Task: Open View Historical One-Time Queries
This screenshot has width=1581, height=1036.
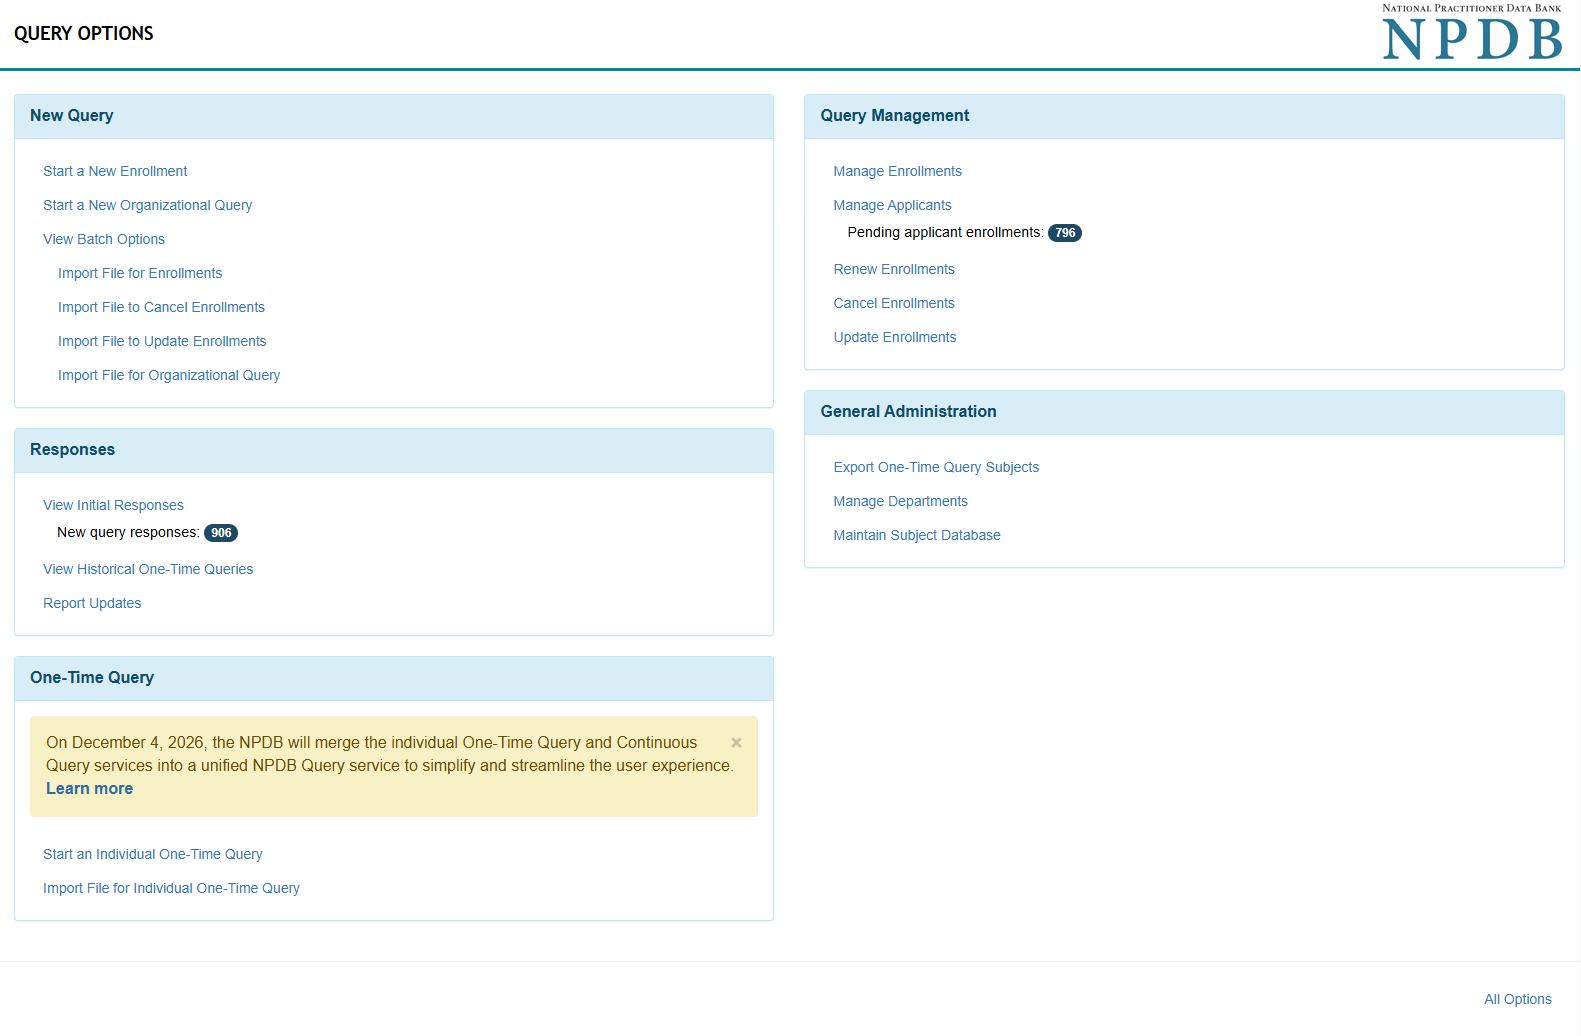Action: coord(148,569)
